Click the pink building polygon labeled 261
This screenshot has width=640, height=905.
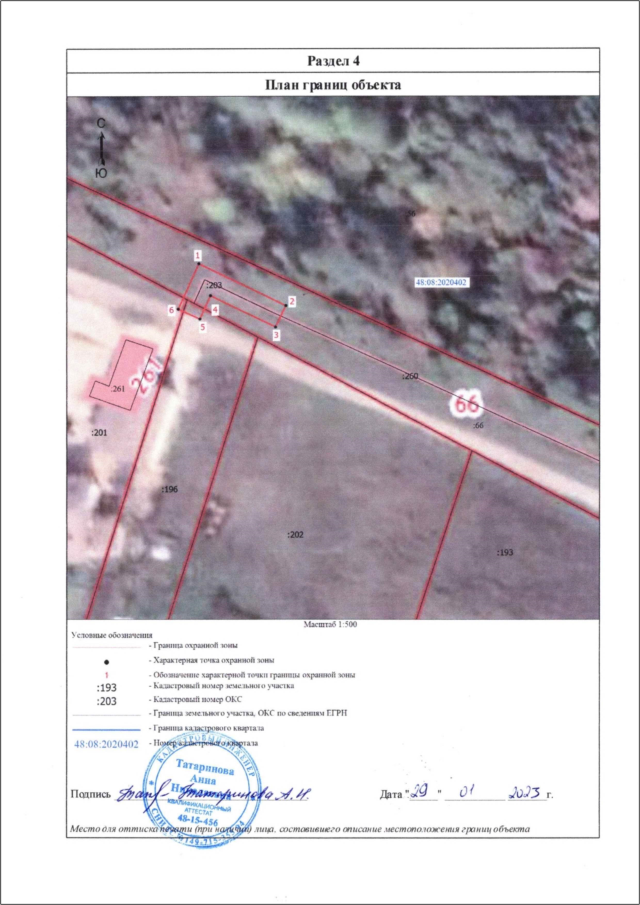pyautogui.click(x=120, y=372)
